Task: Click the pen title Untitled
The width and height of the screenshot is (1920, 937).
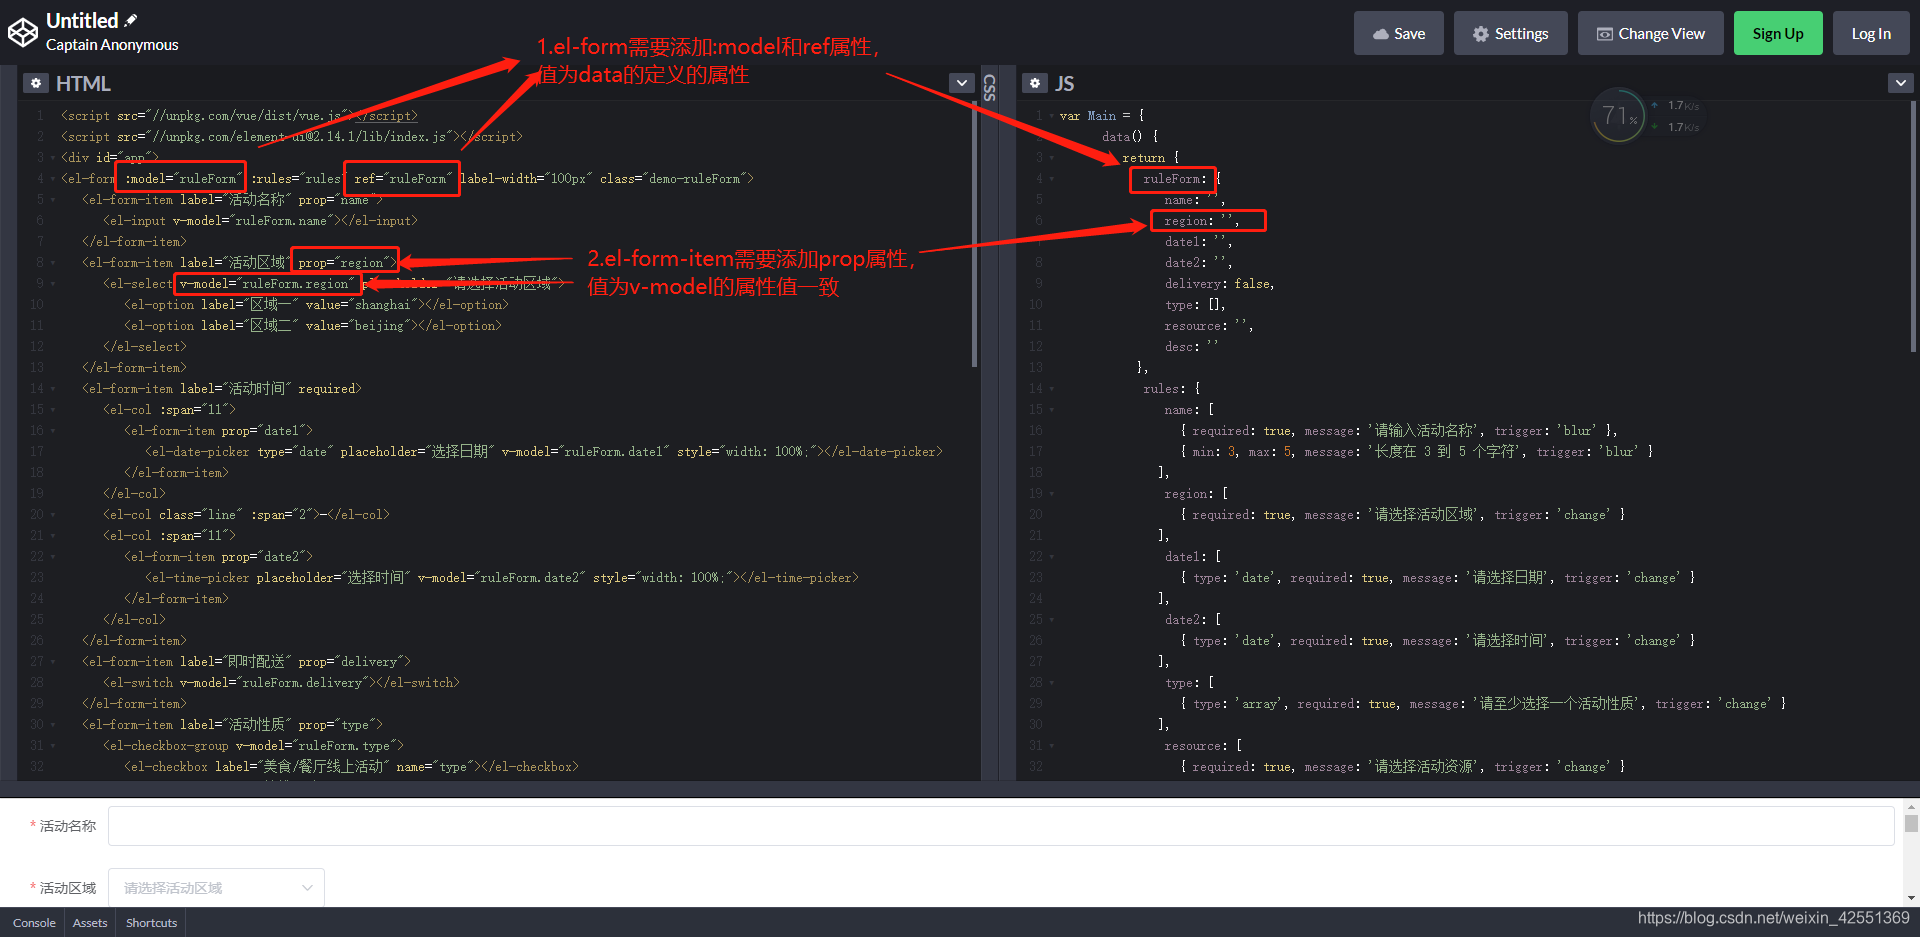Action: 82,20
